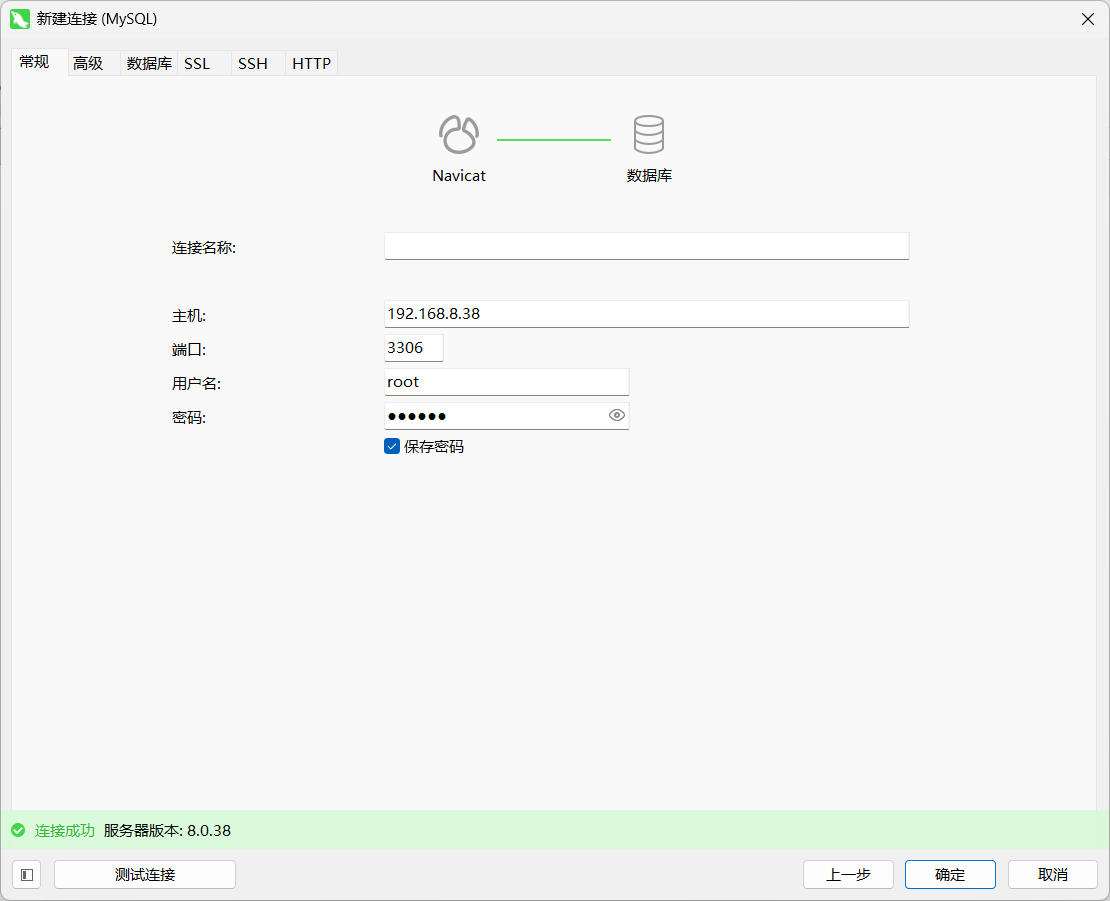Click the 确定 button
Viewport: 1110px width, 901px height.
(950, 875)
